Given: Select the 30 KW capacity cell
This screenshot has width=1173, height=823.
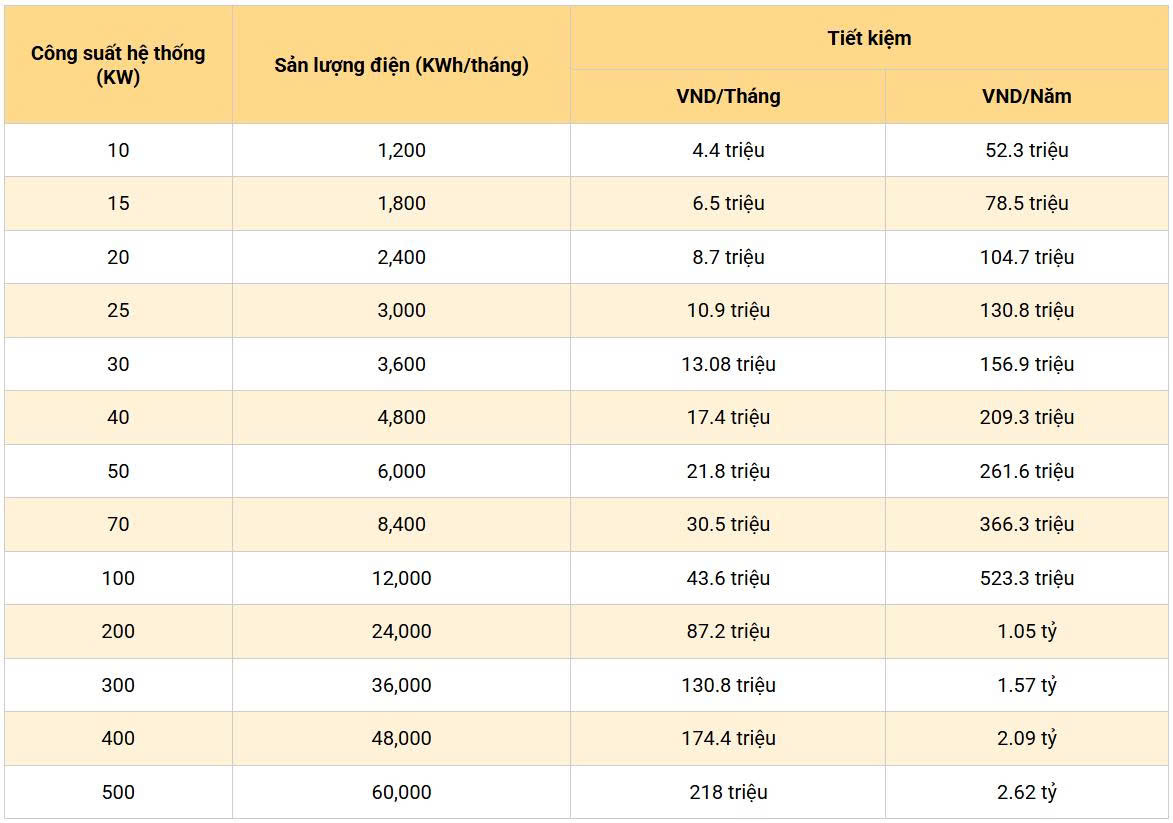Looking at the screenshot, I should tap(118, 364).
